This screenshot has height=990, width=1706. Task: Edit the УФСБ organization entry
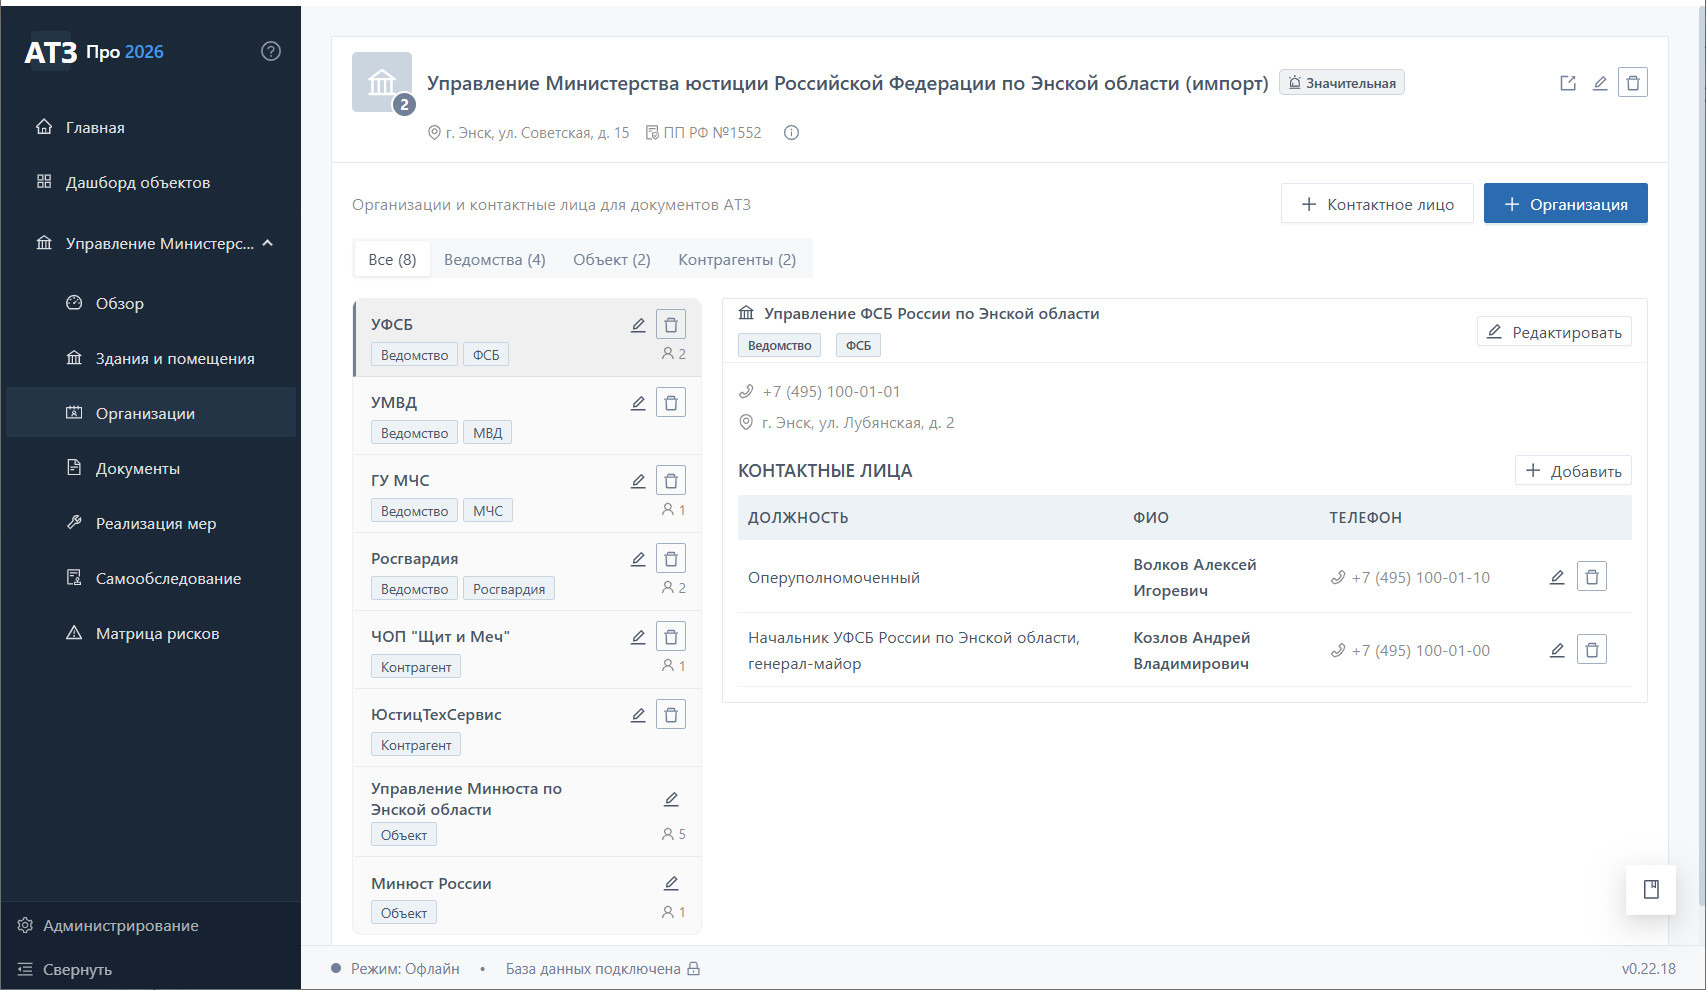(x=638, y=325)
